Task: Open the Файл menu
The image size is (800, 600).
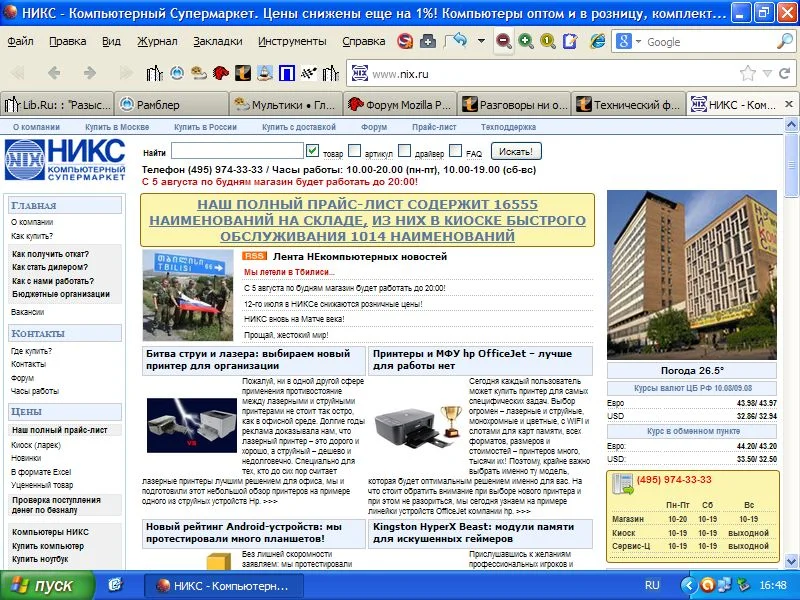Action: tap(20, 41)
